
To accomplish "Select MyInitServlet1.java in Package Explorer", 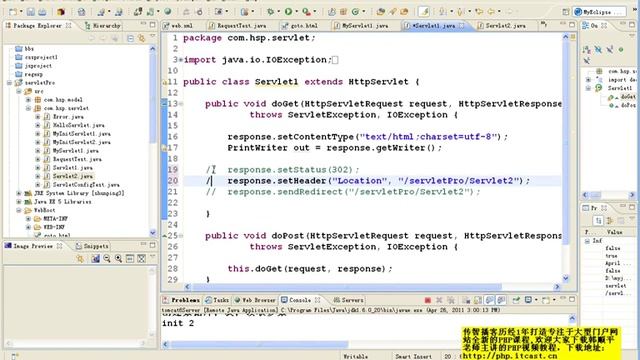I will click(81, 134).
